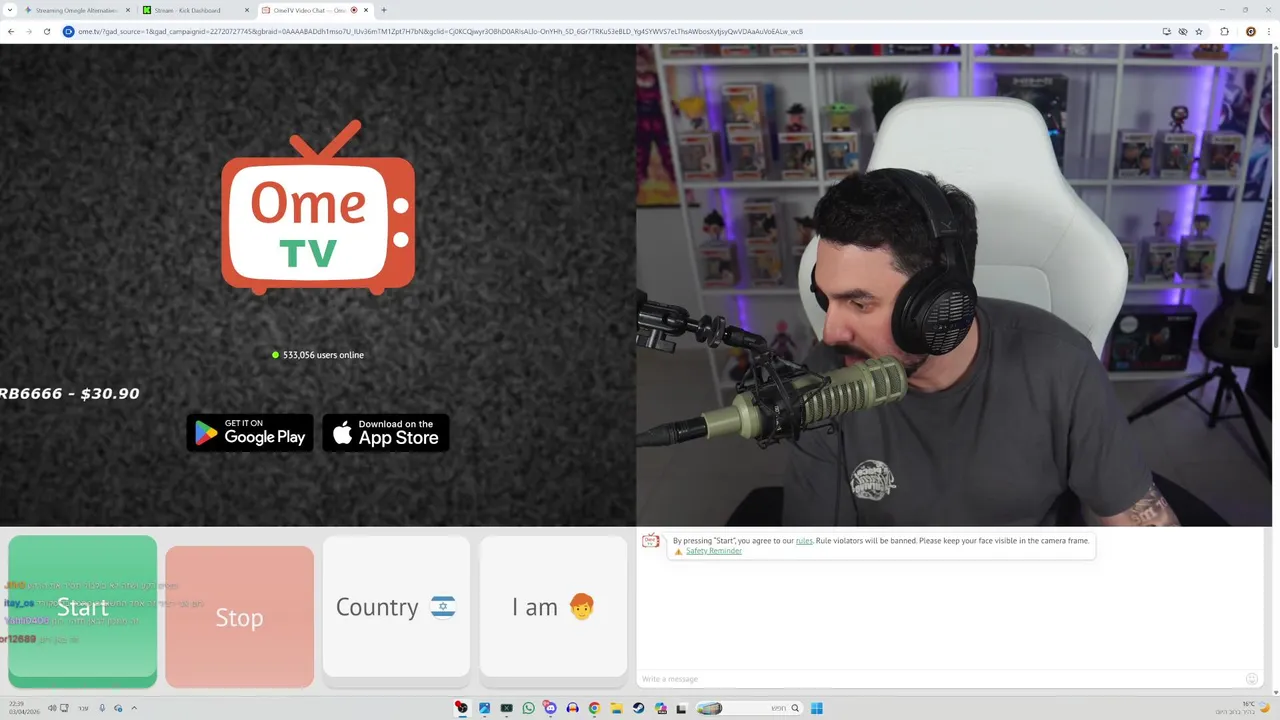
Task: Open Steam from the taskbar
Action: pyautogui.click(x=638, y=708)
